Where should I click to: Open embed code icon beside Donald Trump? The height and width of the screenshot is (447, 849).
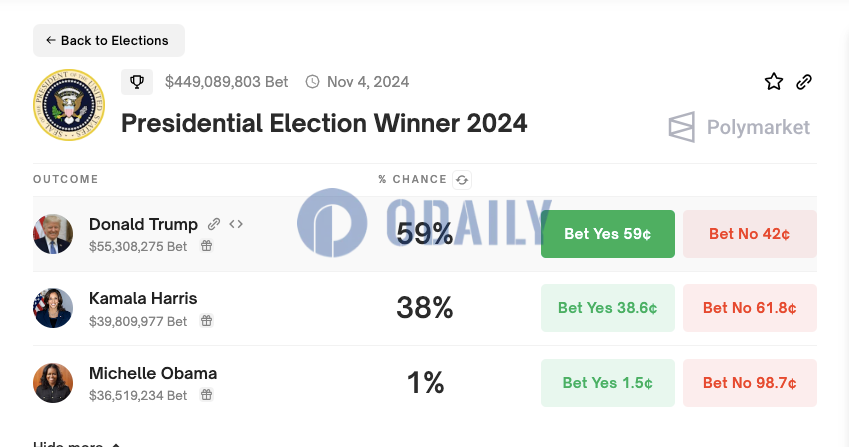pyautogui.click(x=236, y=224)
